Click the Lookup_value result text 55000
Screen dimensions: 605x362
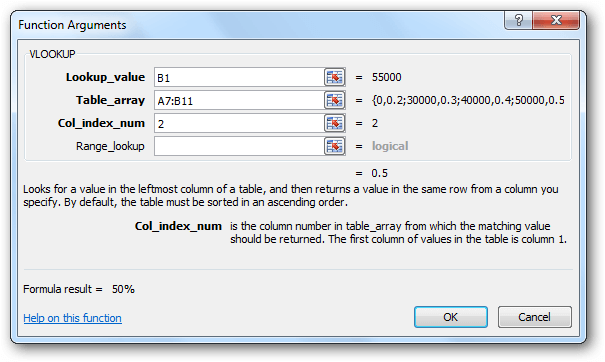(387, 77)
